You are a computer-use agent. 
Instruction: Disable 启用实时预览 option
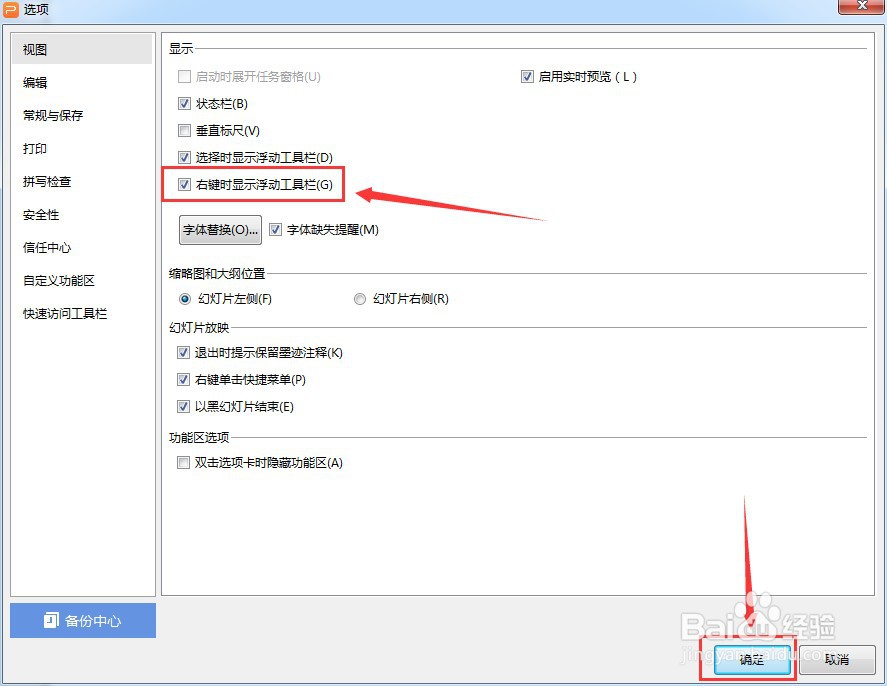(x=525, y=76)
